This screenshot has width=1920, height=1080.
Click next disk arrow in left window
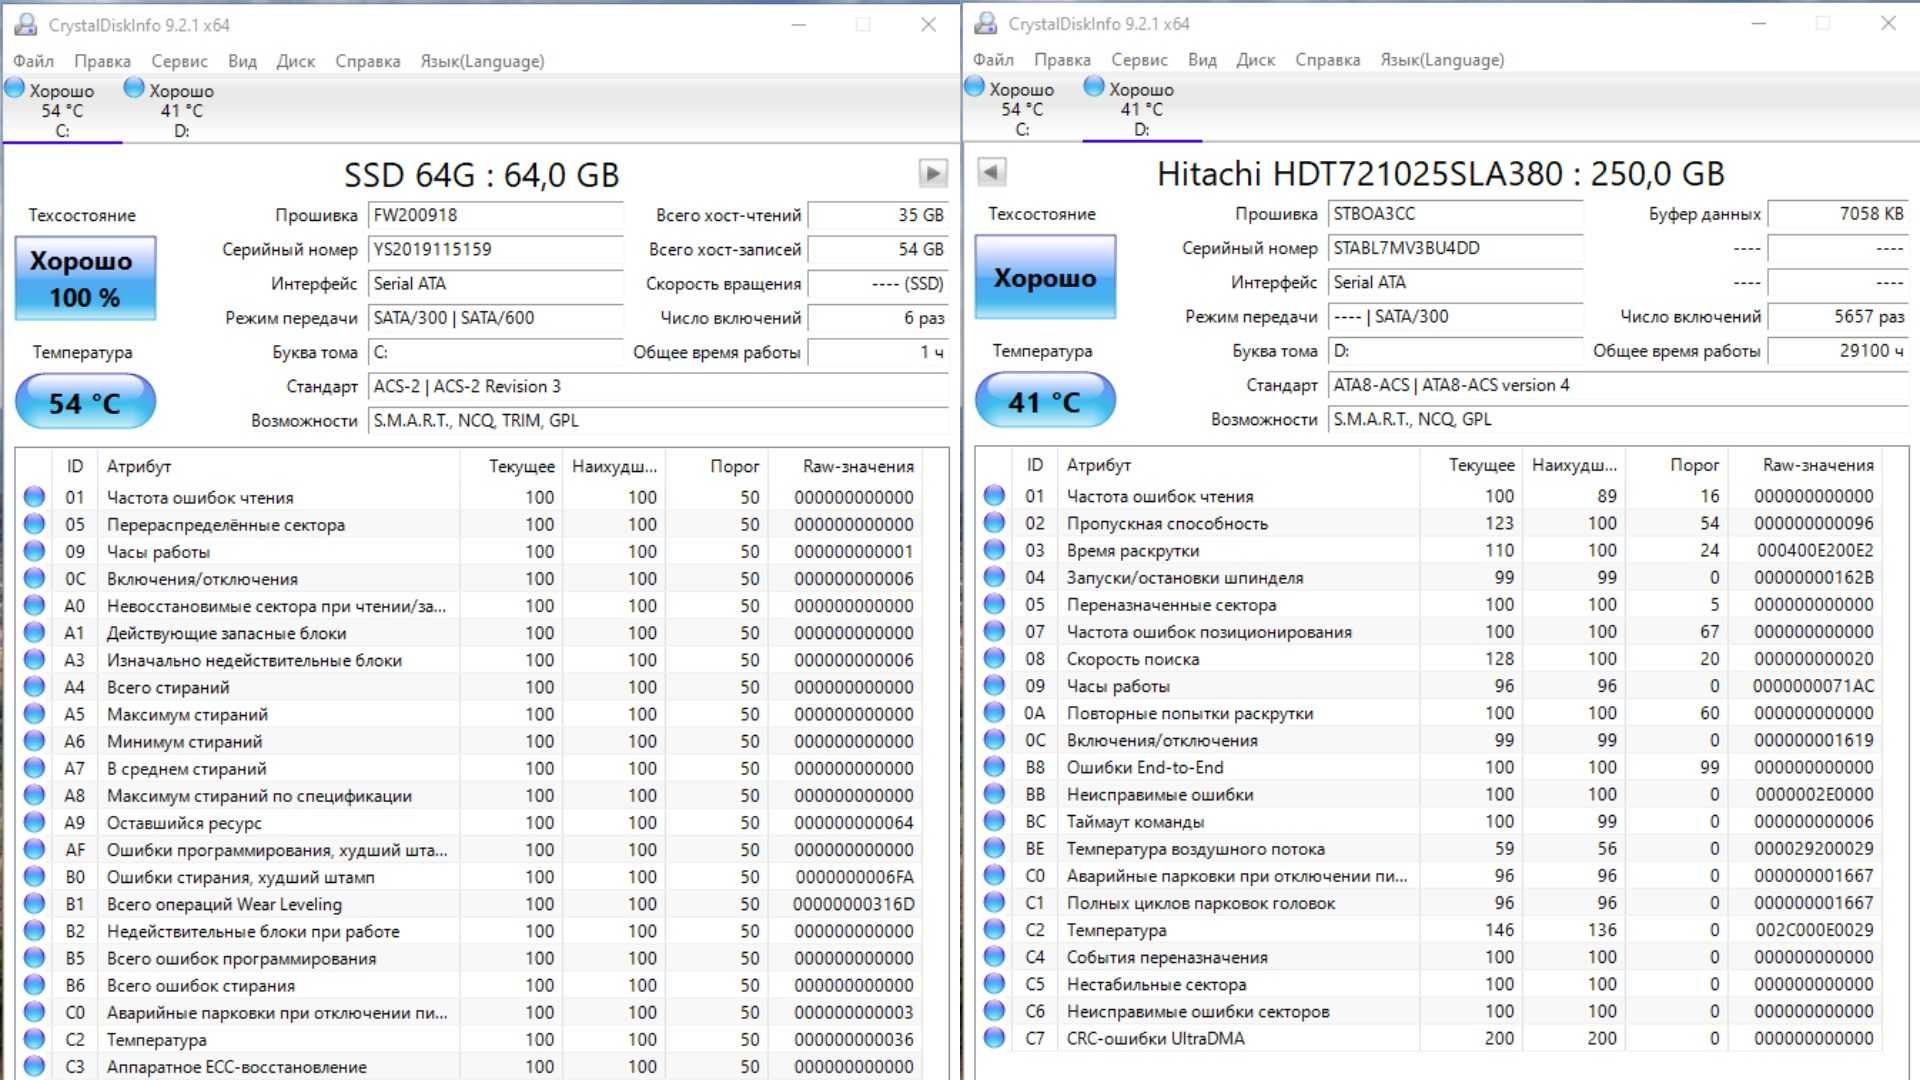coord(932,173)
